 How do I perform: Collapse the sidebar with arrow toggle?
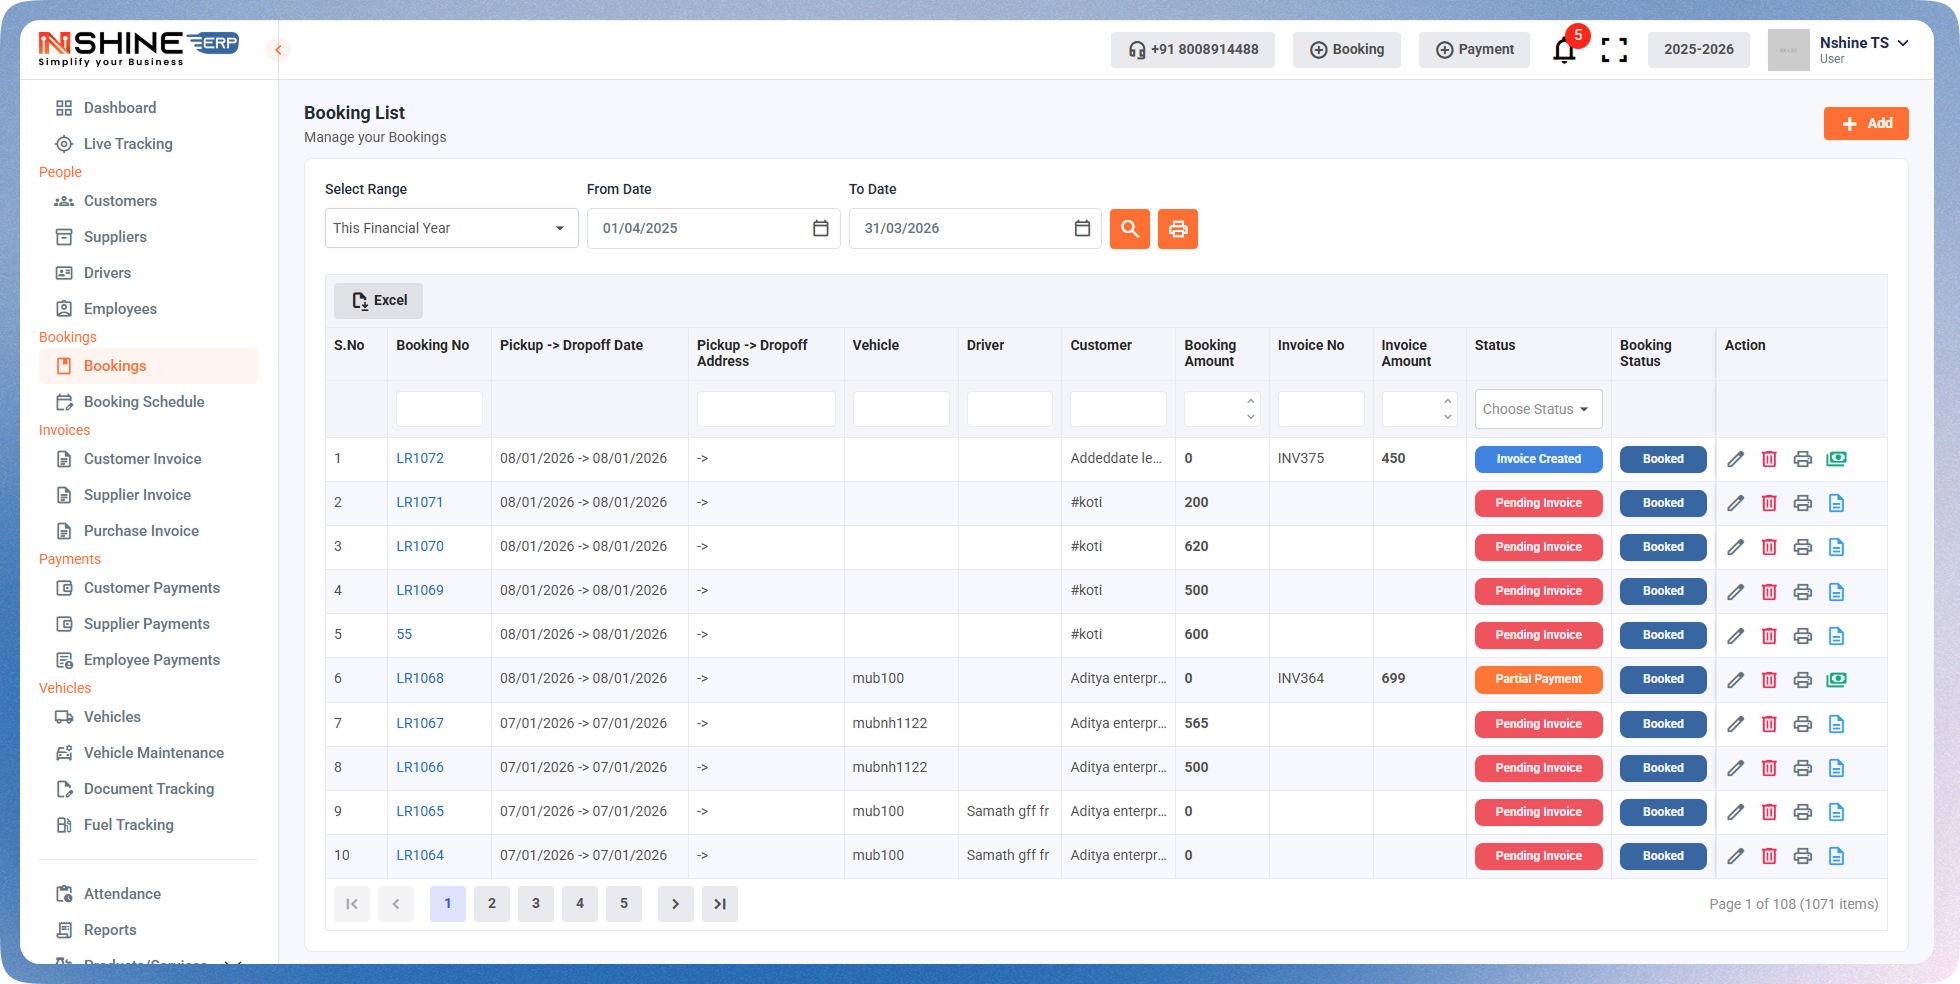coord(278,50)
